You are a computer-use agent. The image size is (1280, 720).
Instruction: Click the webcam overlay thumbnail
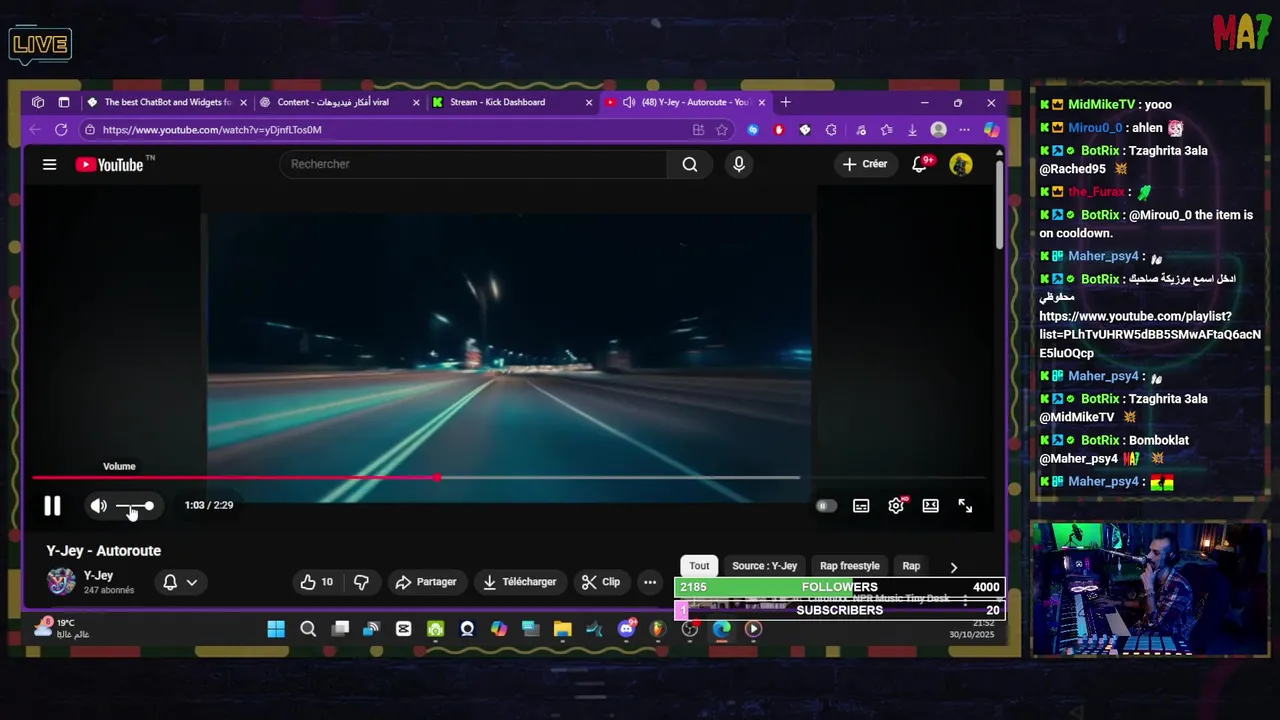1149,588
